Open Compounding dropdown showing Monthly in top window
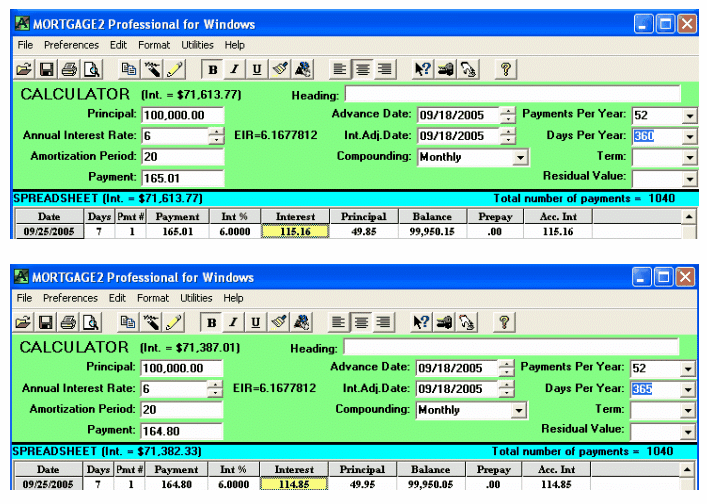 point(520,157)
